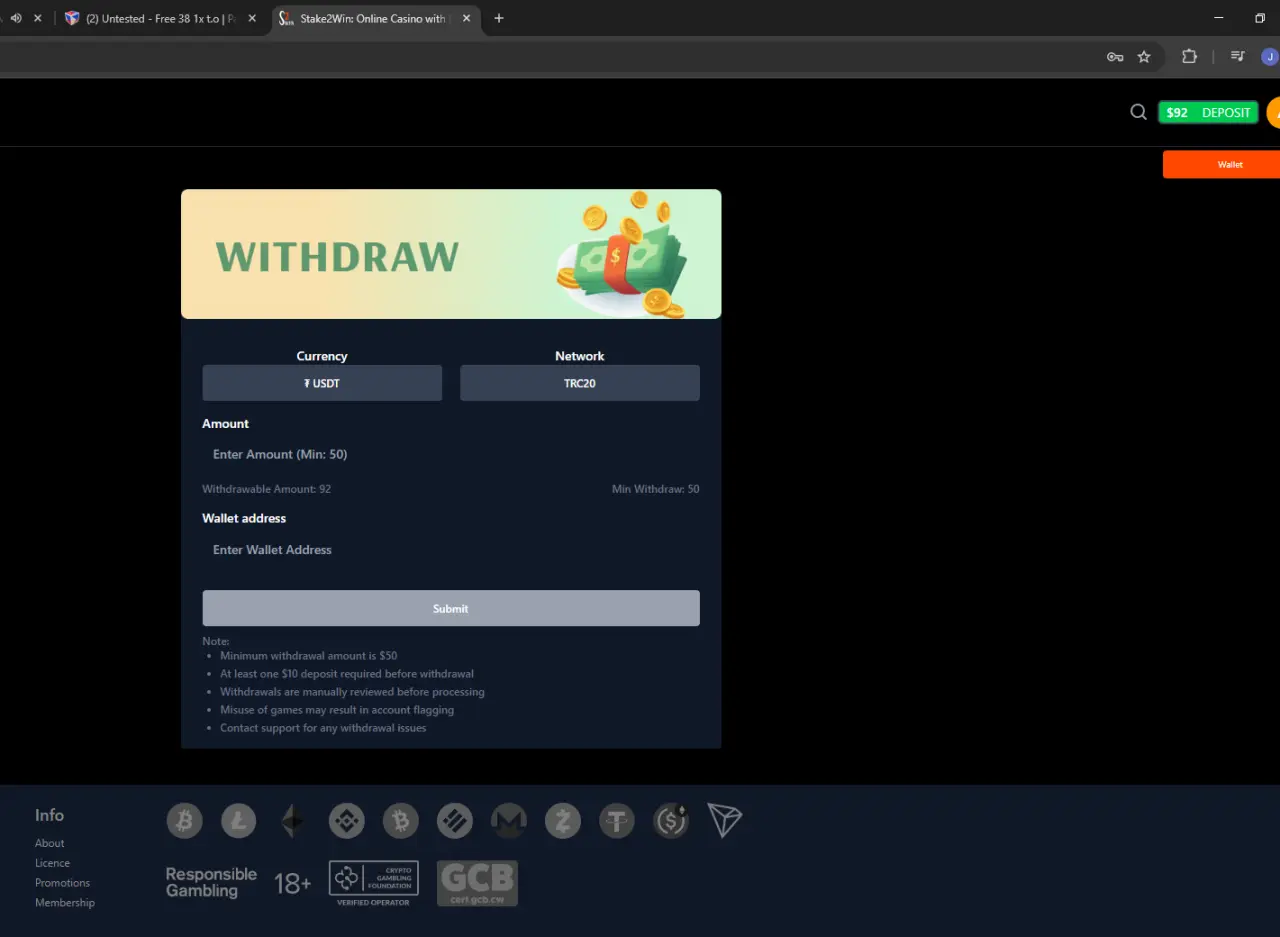
Task: Click the Litecoin icon in the footer
Action: point(239,821)
